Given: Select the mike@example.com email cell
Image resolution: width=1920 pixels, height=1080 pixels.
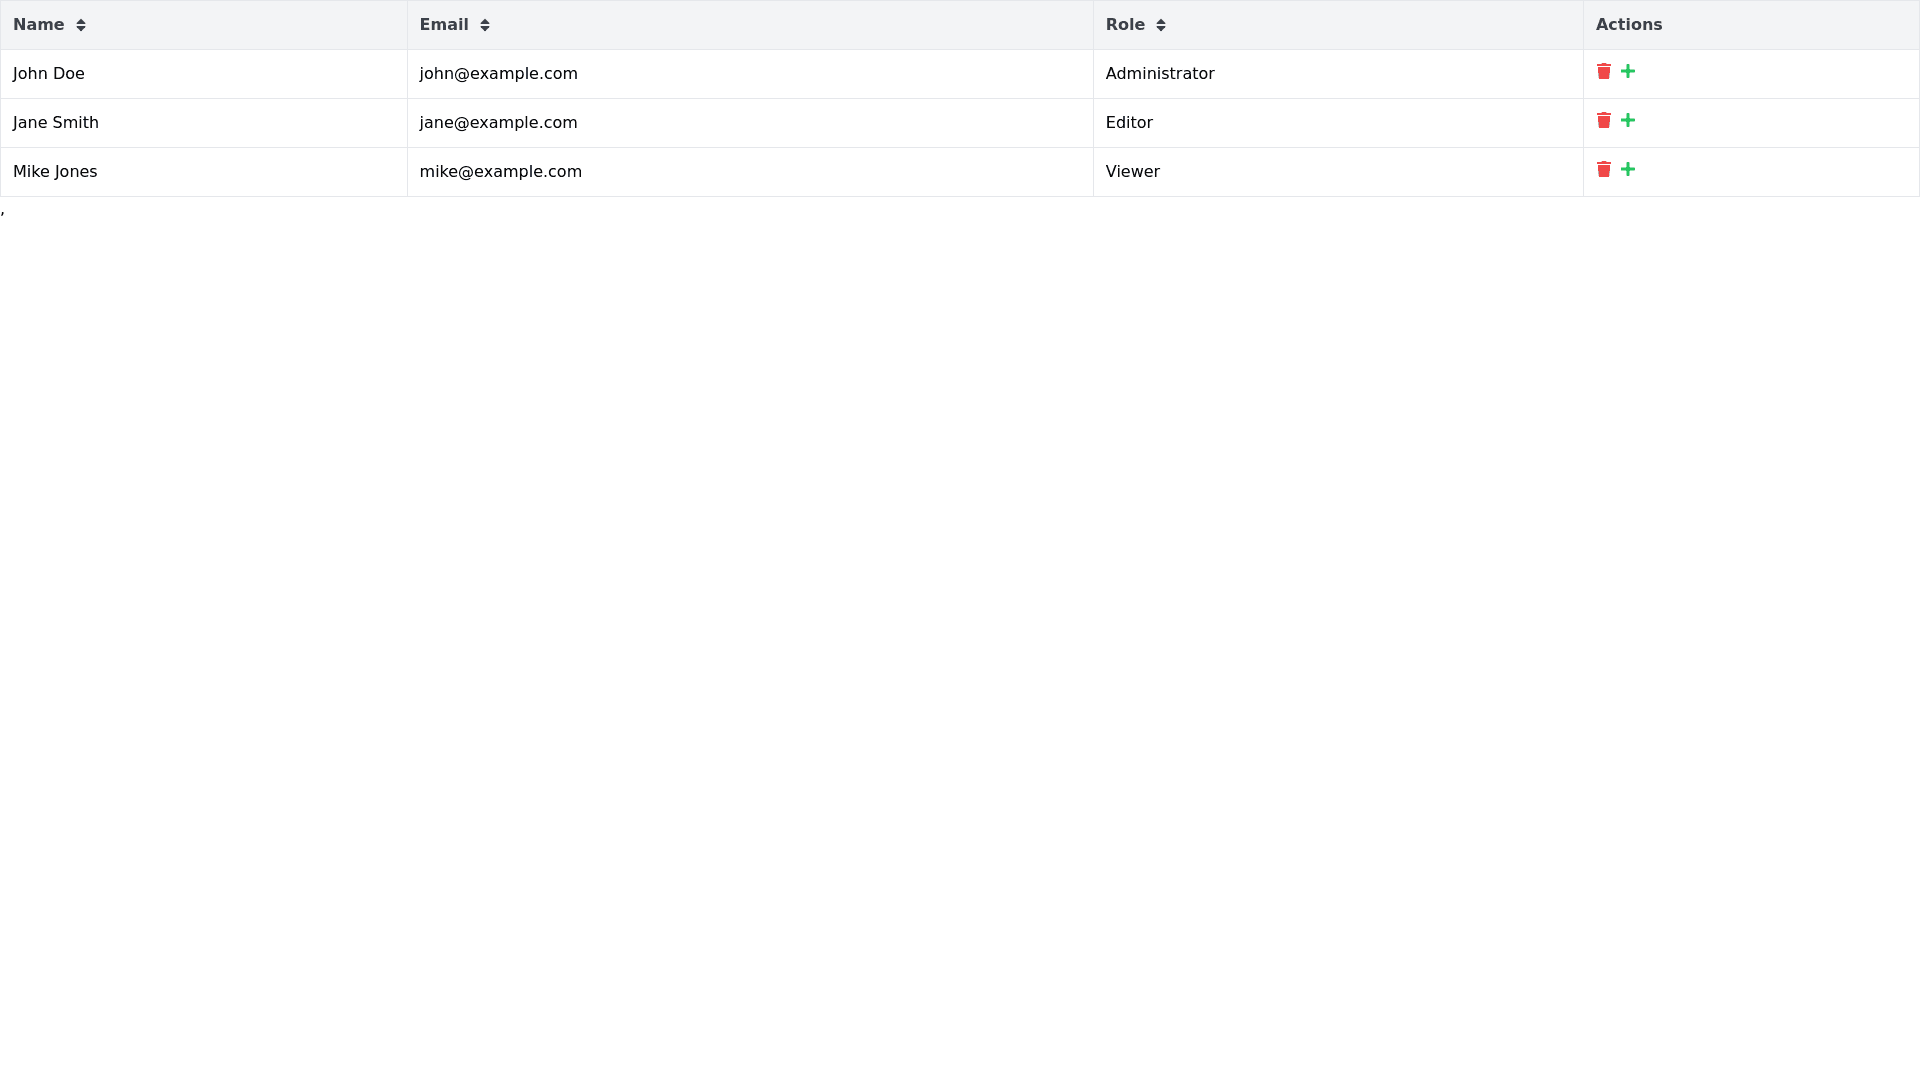Looking at the screenshot, I should click(x=500, y=172).
